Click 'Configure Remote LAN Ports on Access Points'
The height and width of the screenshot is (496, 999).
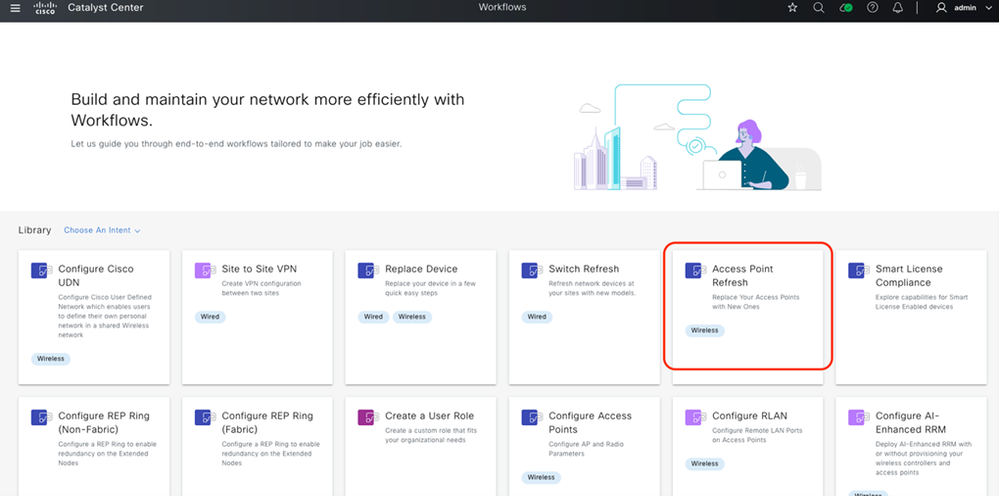[757, 435]
